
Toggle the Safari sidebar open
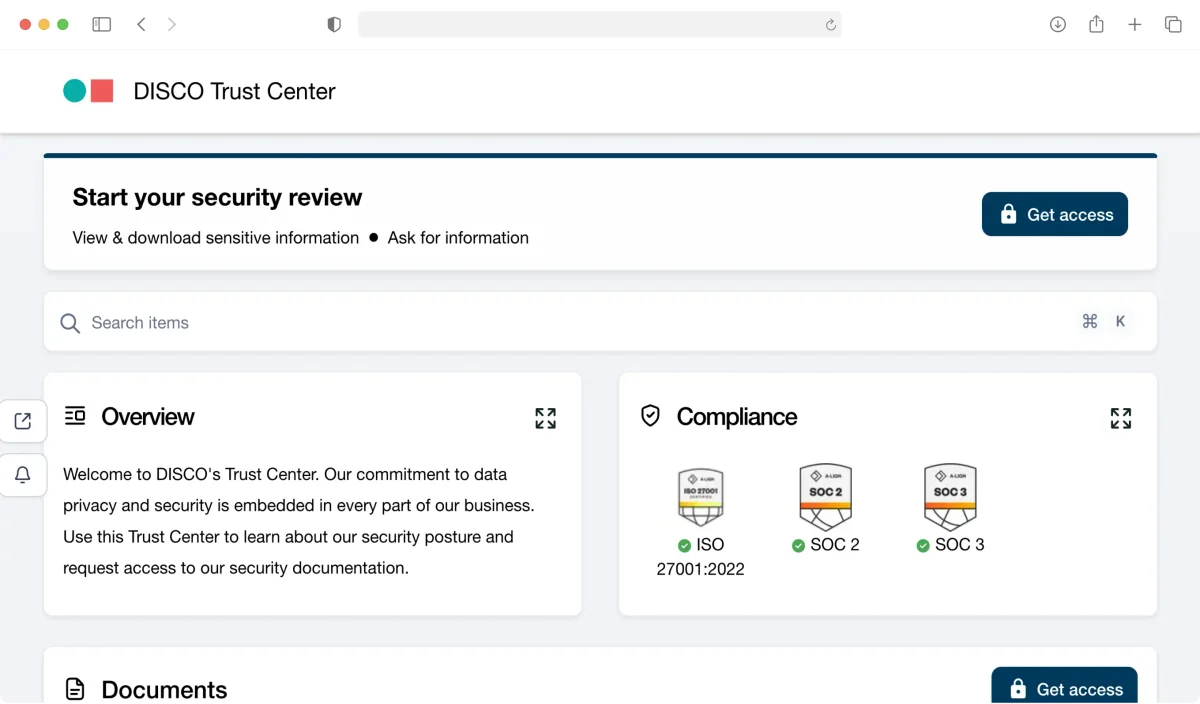tap(101, 23)
